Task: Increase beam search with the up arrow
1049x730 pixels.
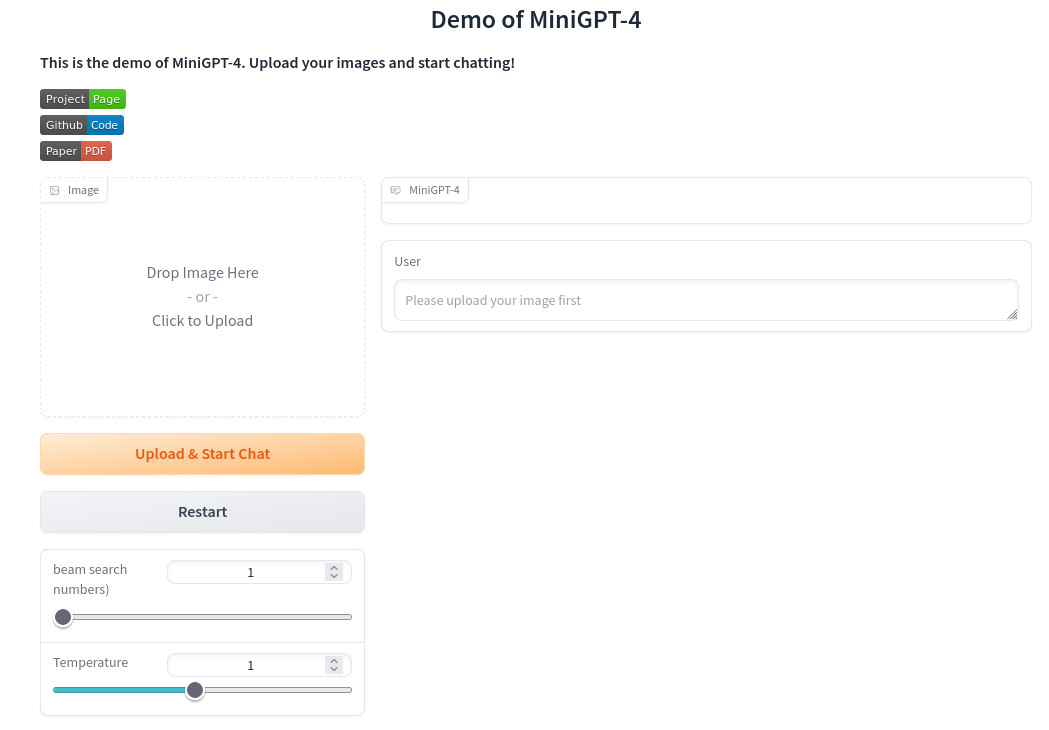Action: click(x=334, y=568)
